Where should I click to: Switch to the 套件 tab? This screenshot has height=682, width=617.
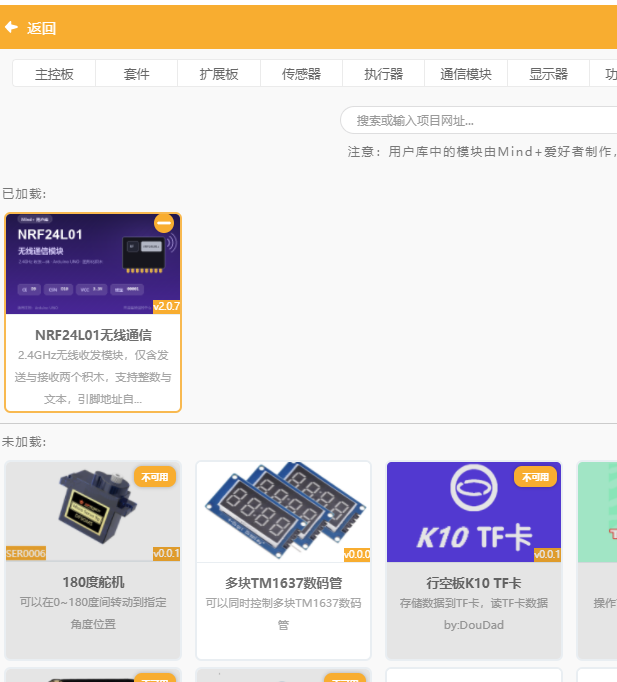(x=136, y=74)
